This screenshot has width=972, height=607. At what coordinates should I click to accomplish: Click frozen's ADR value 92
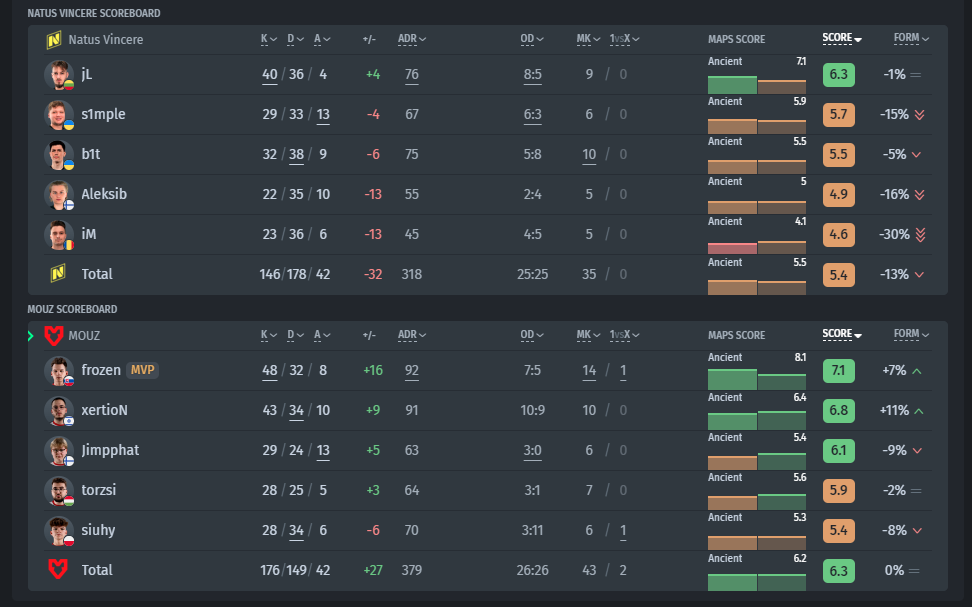pos(412,371)
